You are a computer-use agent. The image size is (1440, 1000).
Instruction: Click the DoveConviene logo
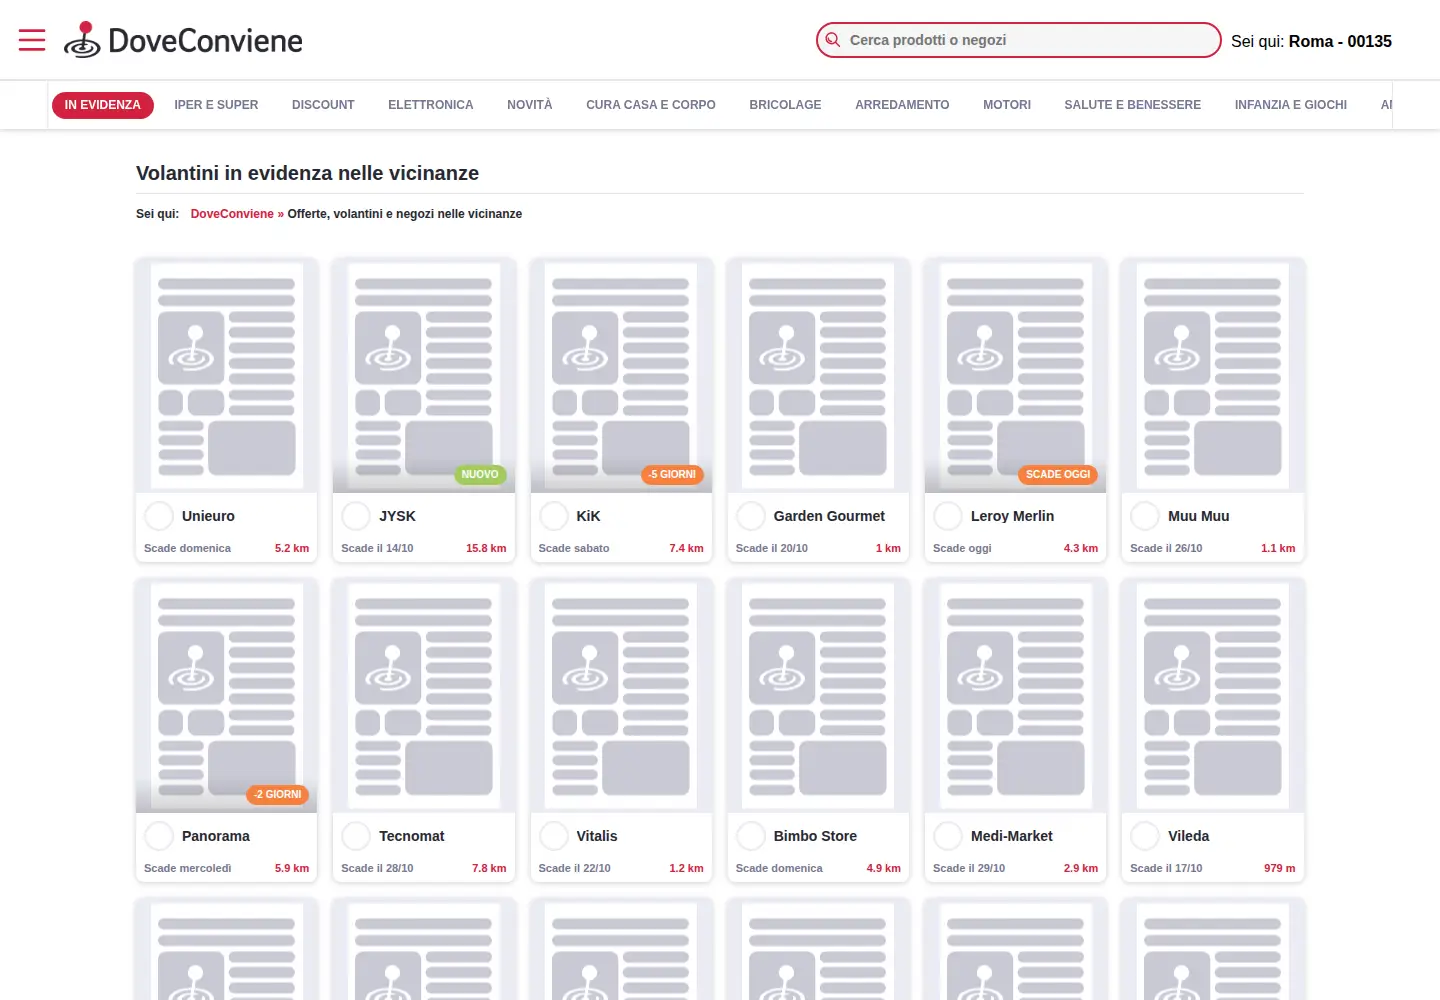coord(183,40)
